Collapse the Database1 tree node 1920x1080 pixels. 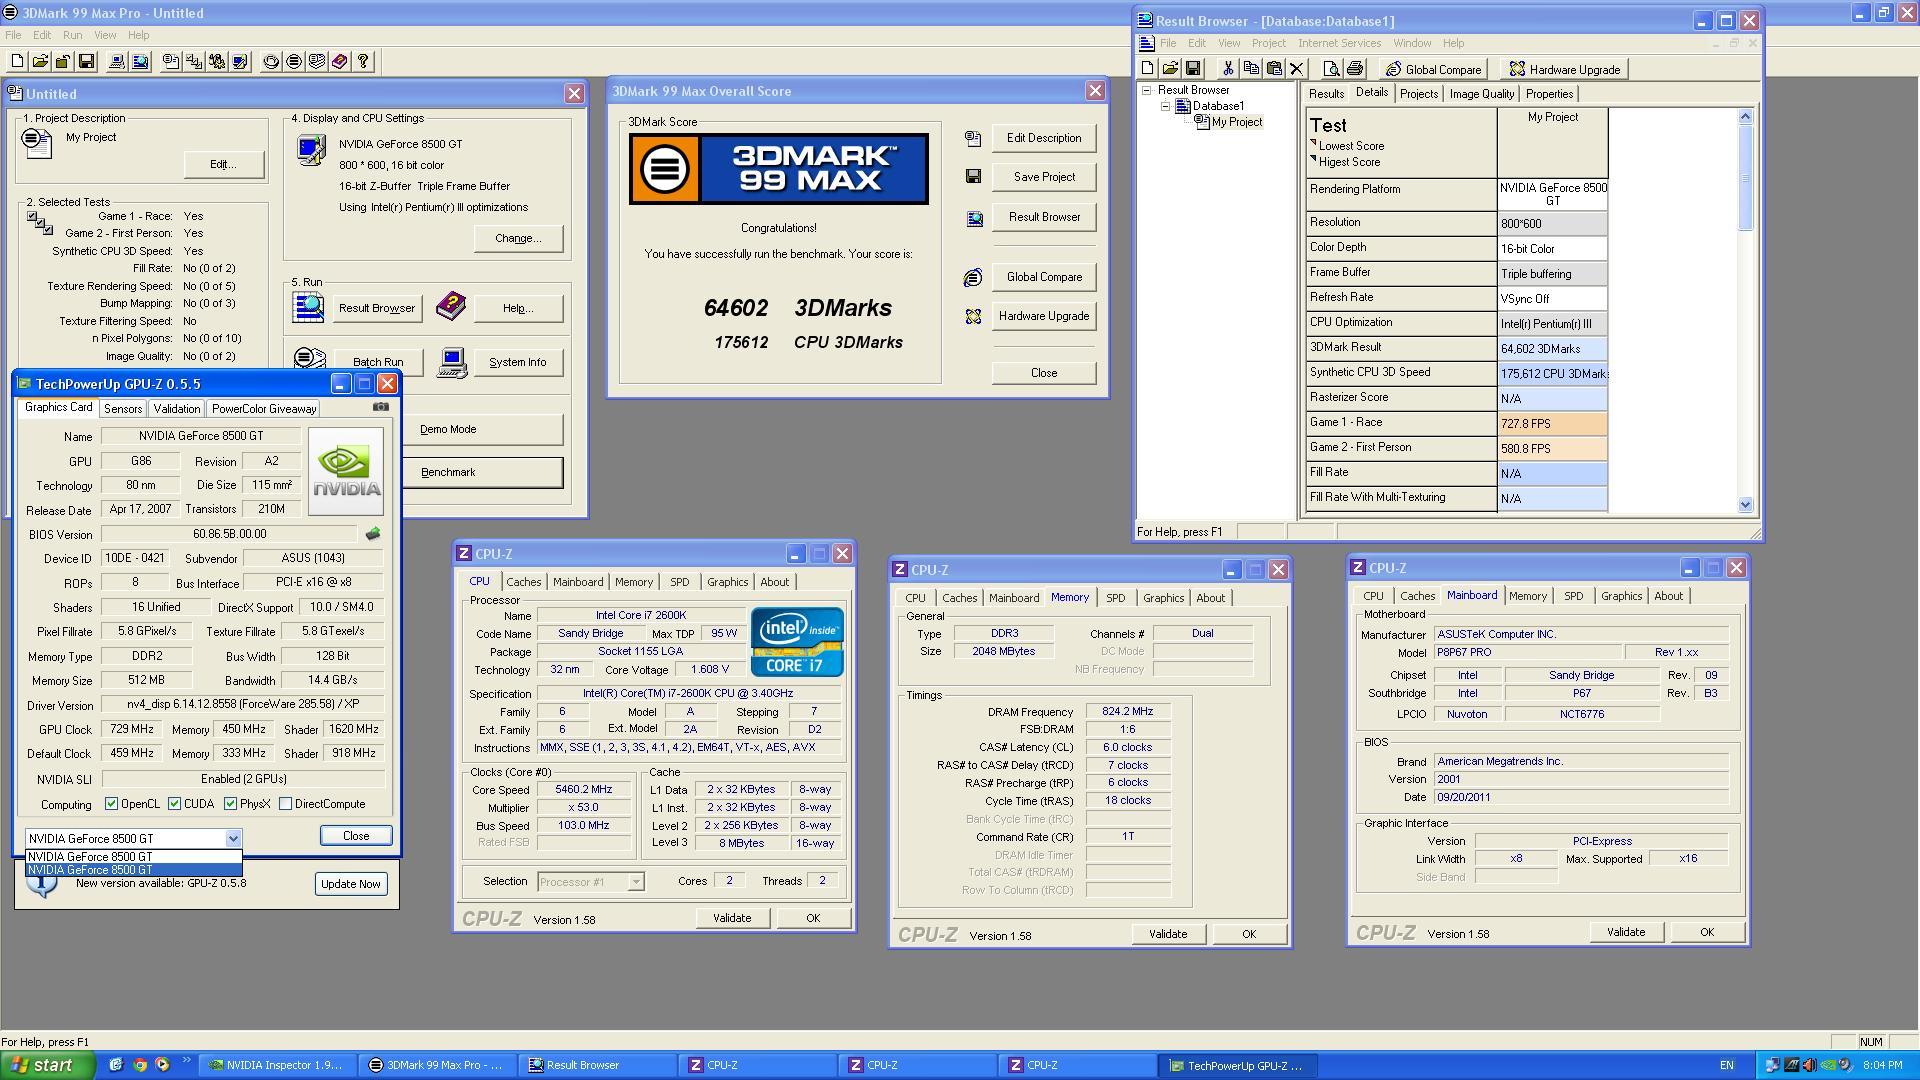coord(1165,106)
